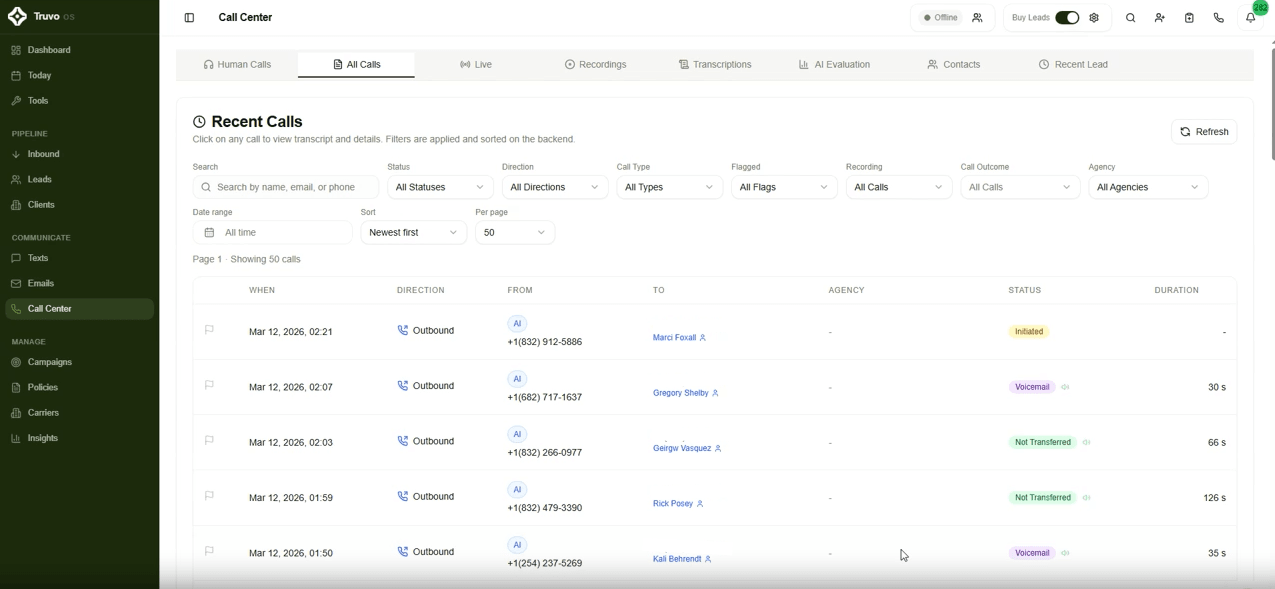Play recording icon for Gregory Shelby voicemail
The width and height of the screenshot is (1275, 589).
click(x=1065, y=387)
